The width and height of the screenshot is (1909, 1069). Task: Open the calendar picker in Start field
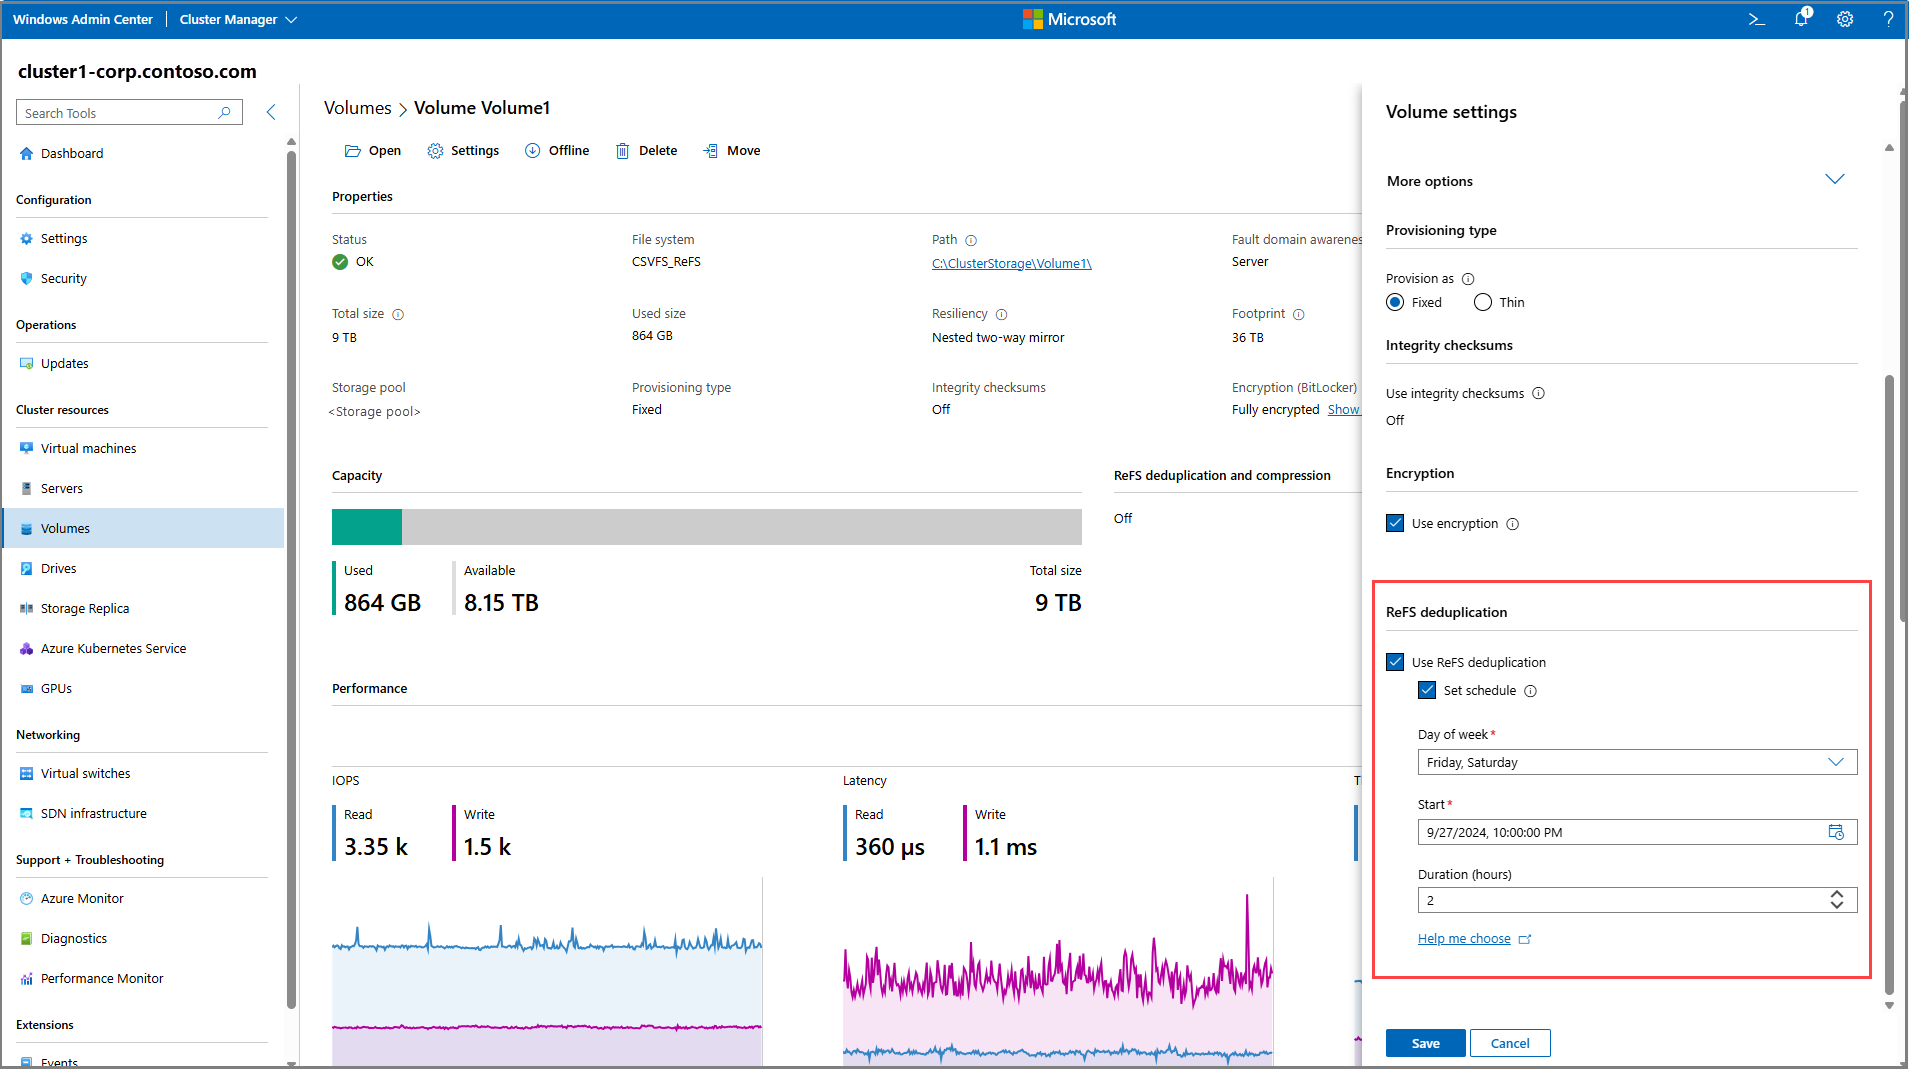tap(1836, 832)
